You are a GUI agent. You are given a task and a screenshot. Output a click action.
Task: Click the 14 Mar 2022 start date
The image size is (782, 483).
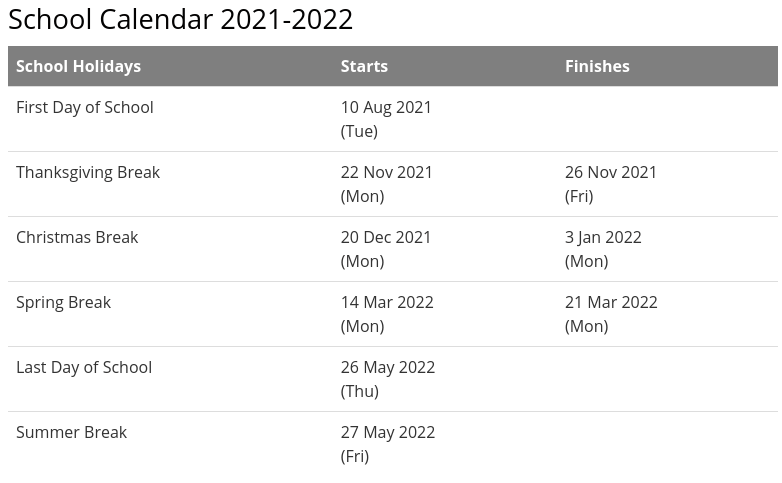pyautogui.click(x=387, y=303)
